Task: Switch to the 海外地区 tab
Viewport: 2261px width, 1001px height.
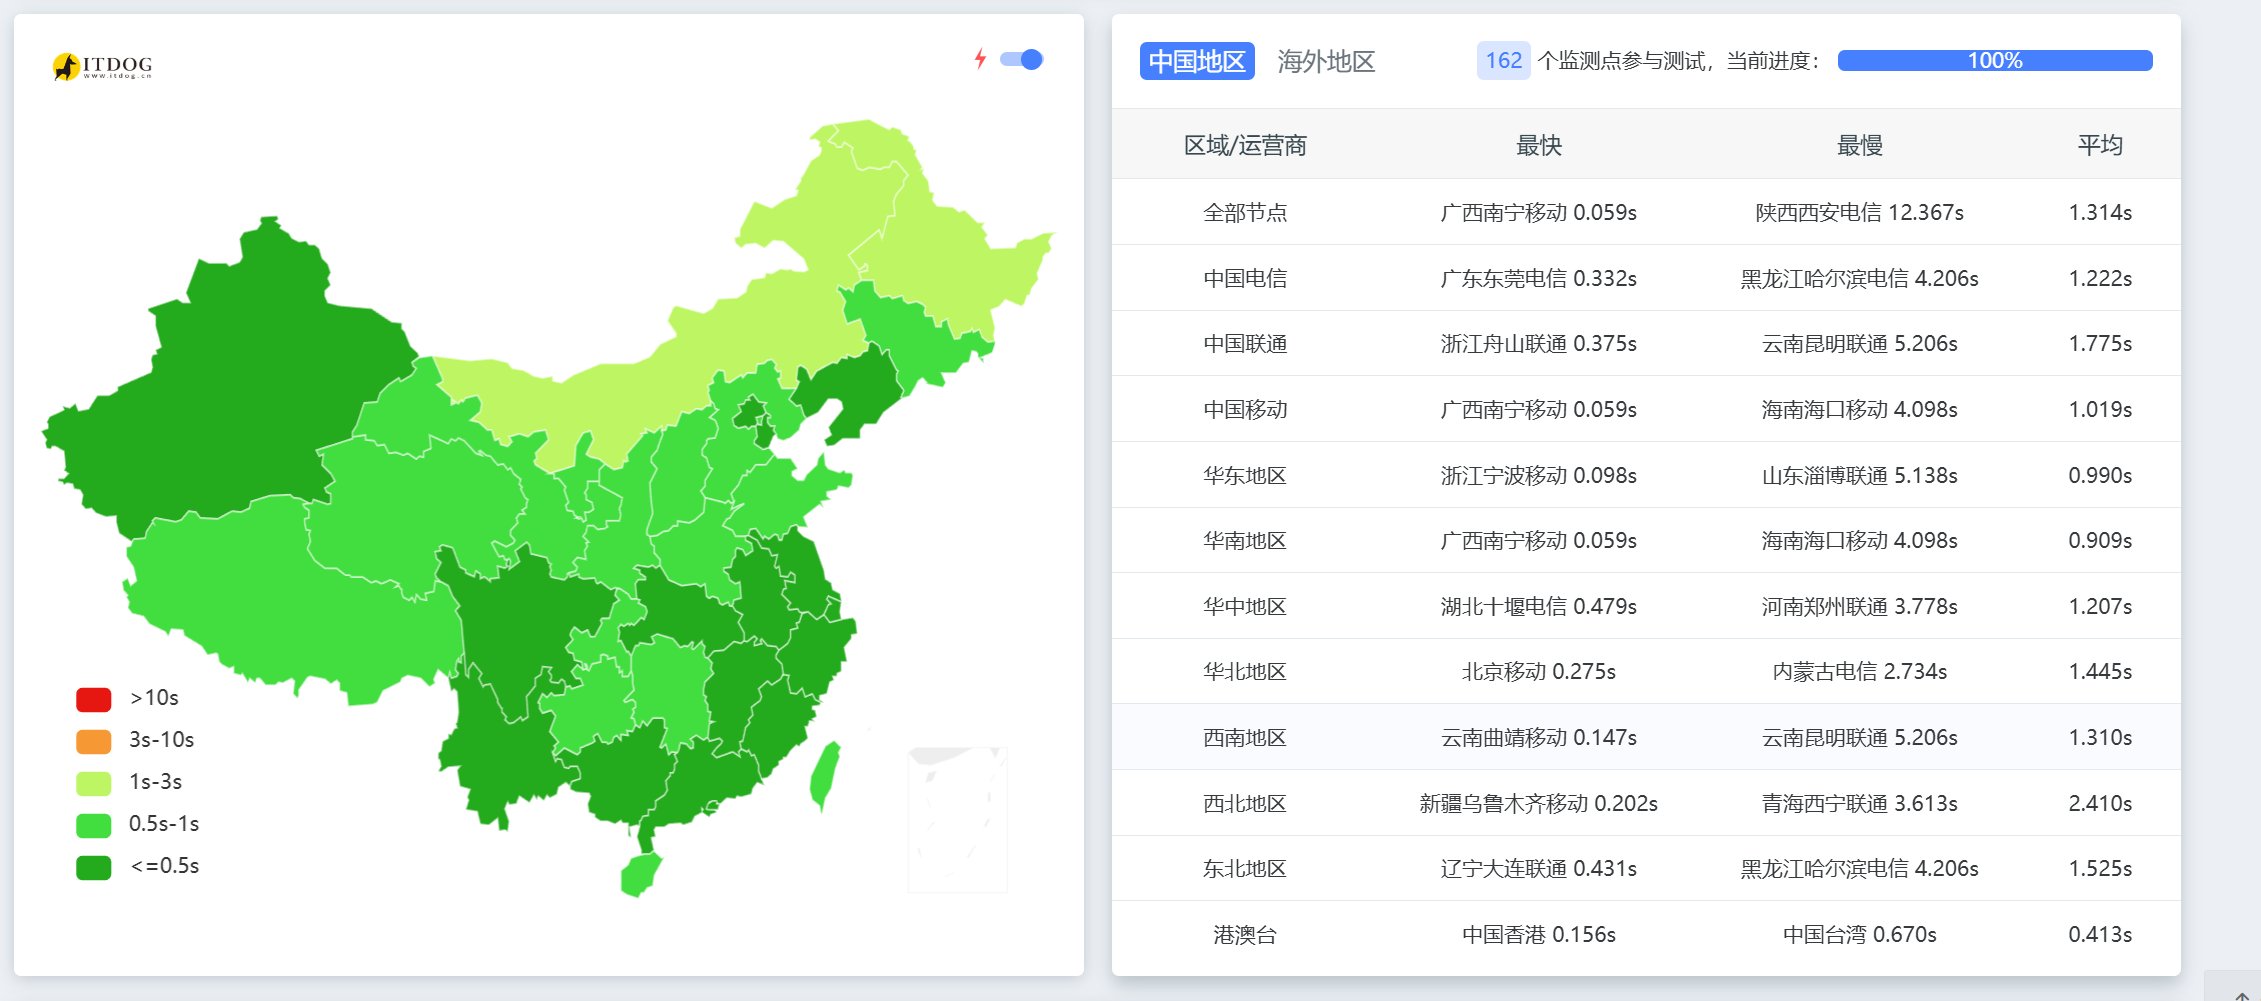Action: (1325, 61)
